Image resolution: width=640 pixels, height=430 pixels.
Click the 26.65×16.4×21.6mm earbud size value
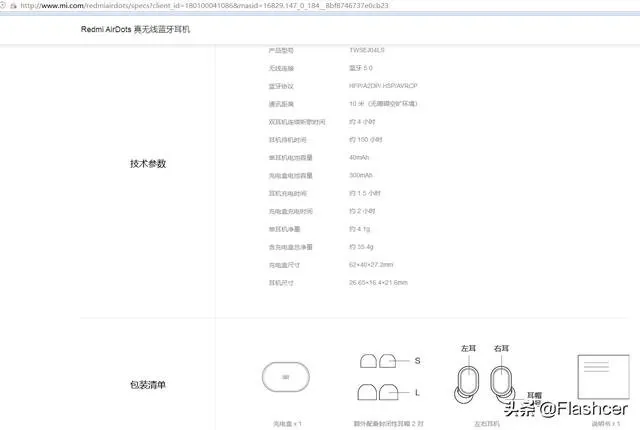(378, 282)
